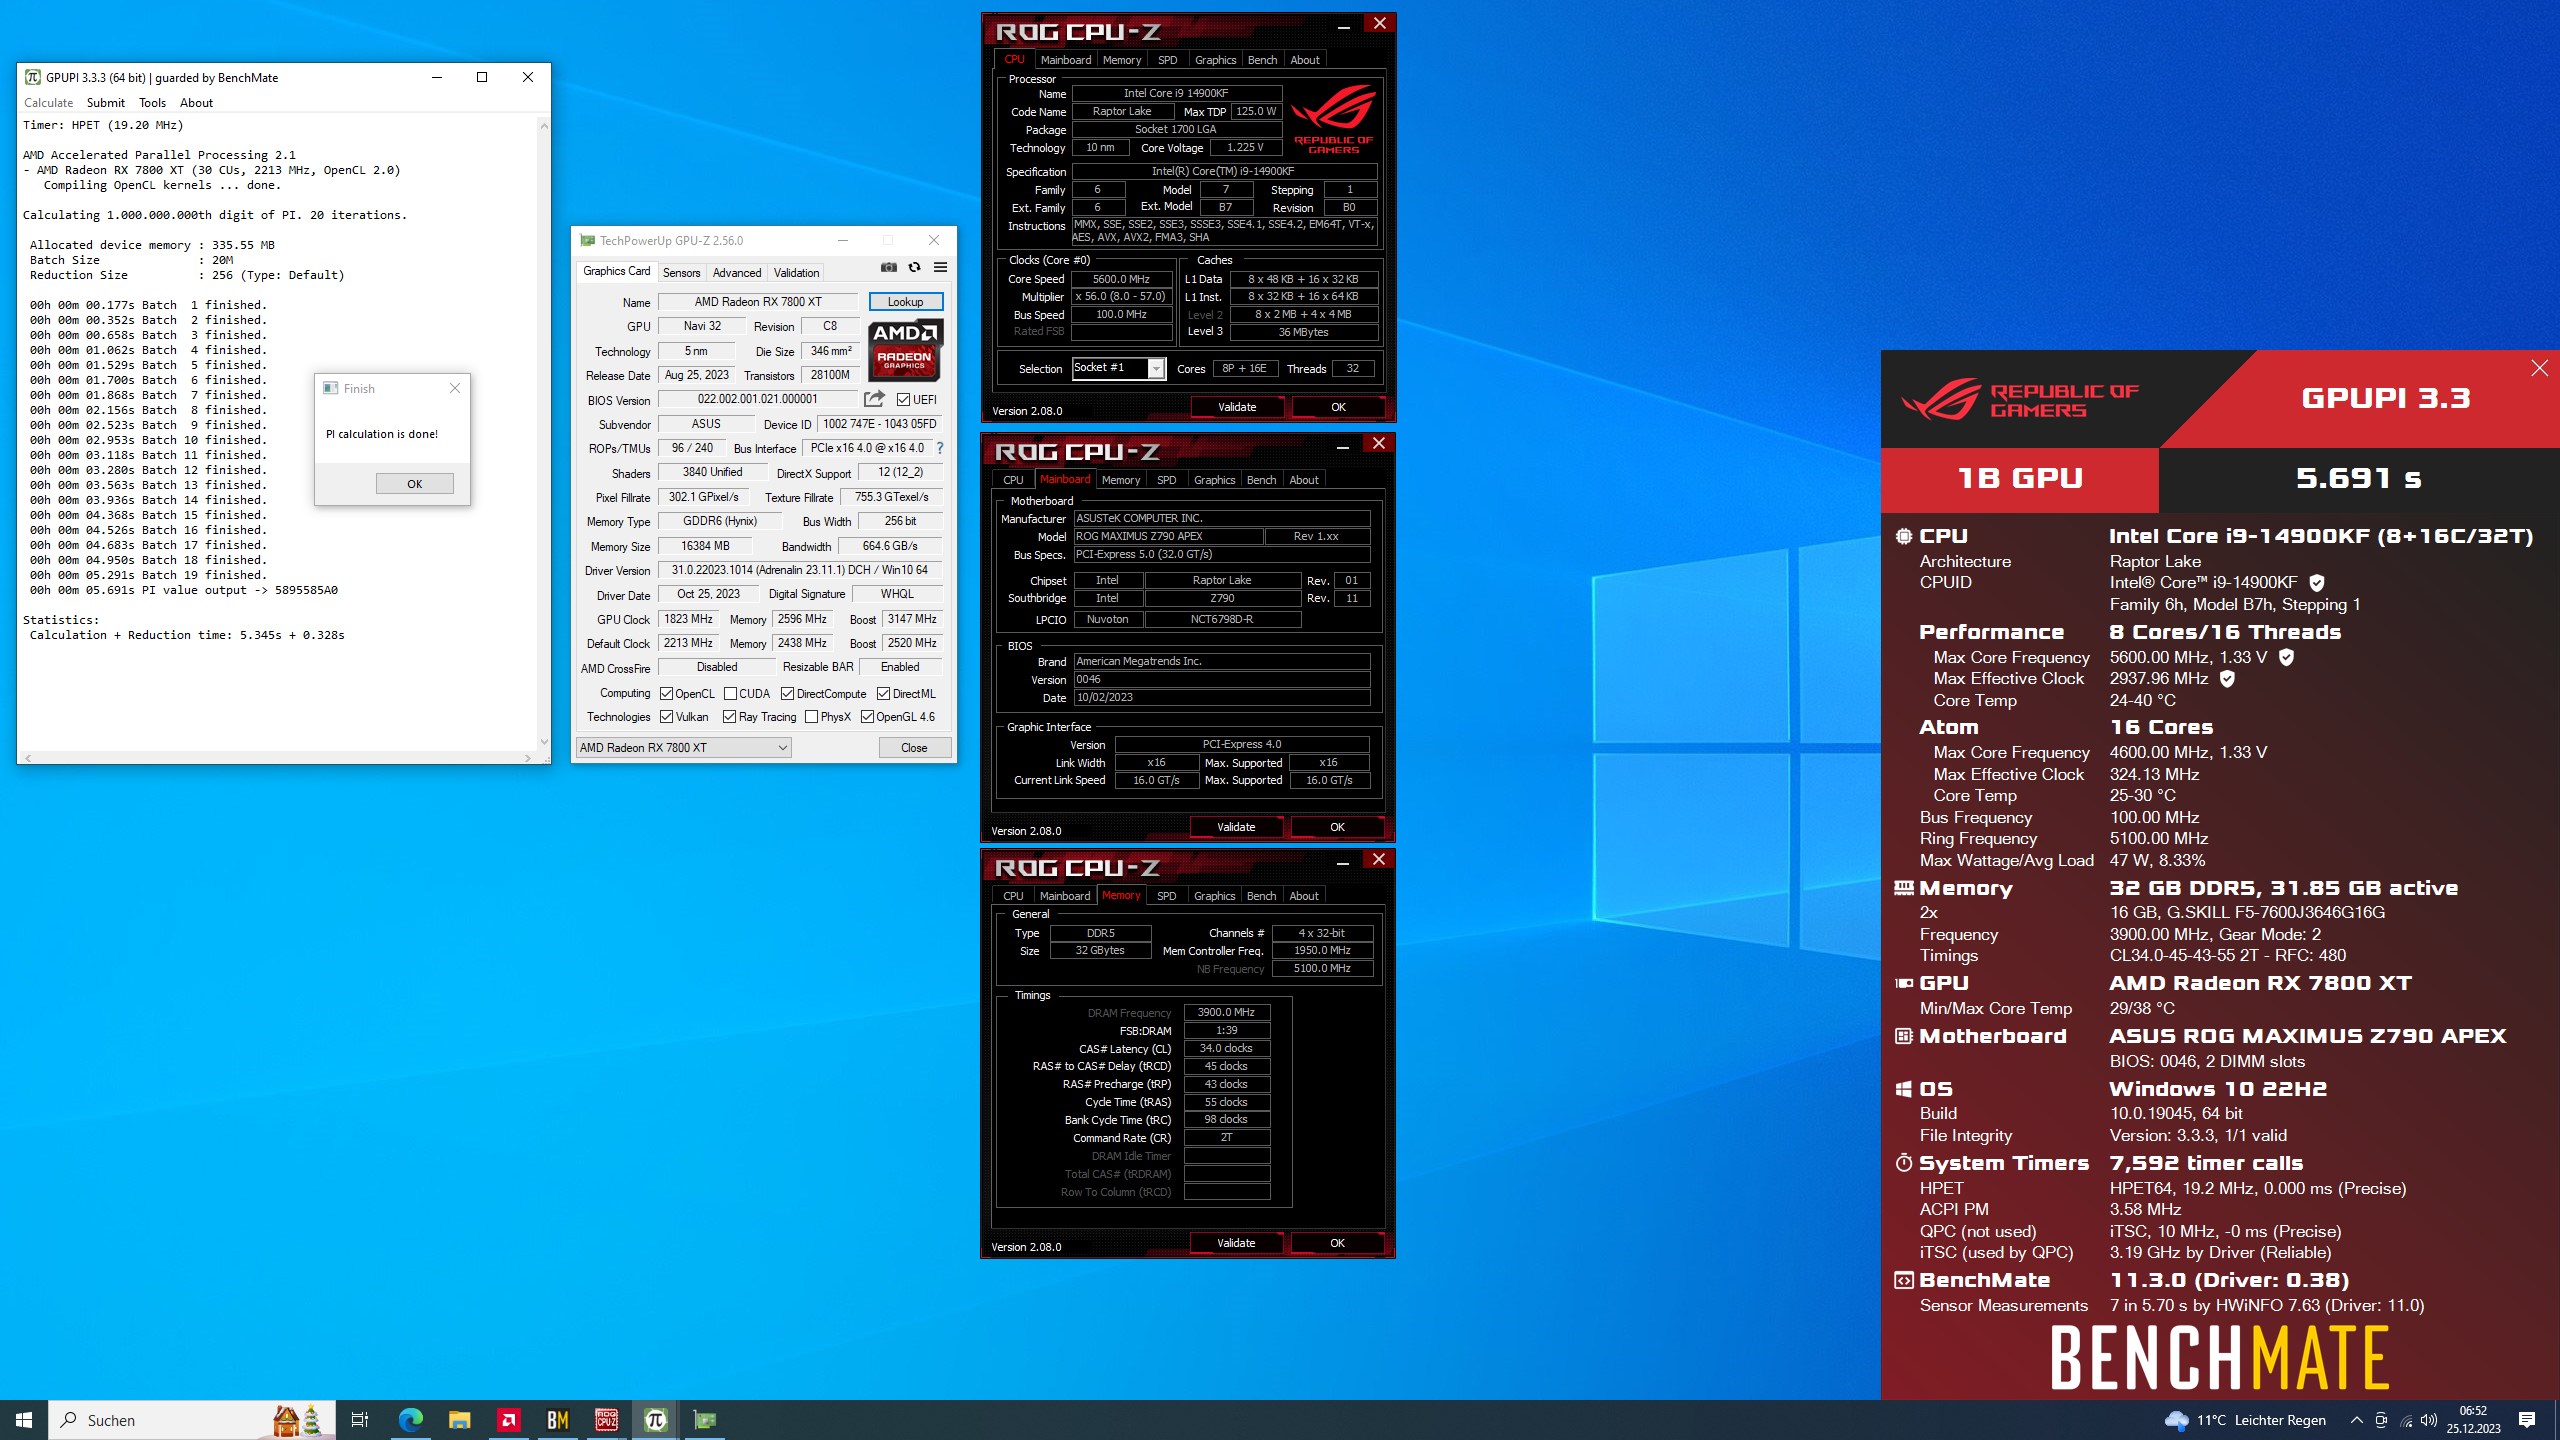Open File Explorer from the taskbar
The width and height of the screenshot is (2560, 1440).
(x=459, y=1420)
